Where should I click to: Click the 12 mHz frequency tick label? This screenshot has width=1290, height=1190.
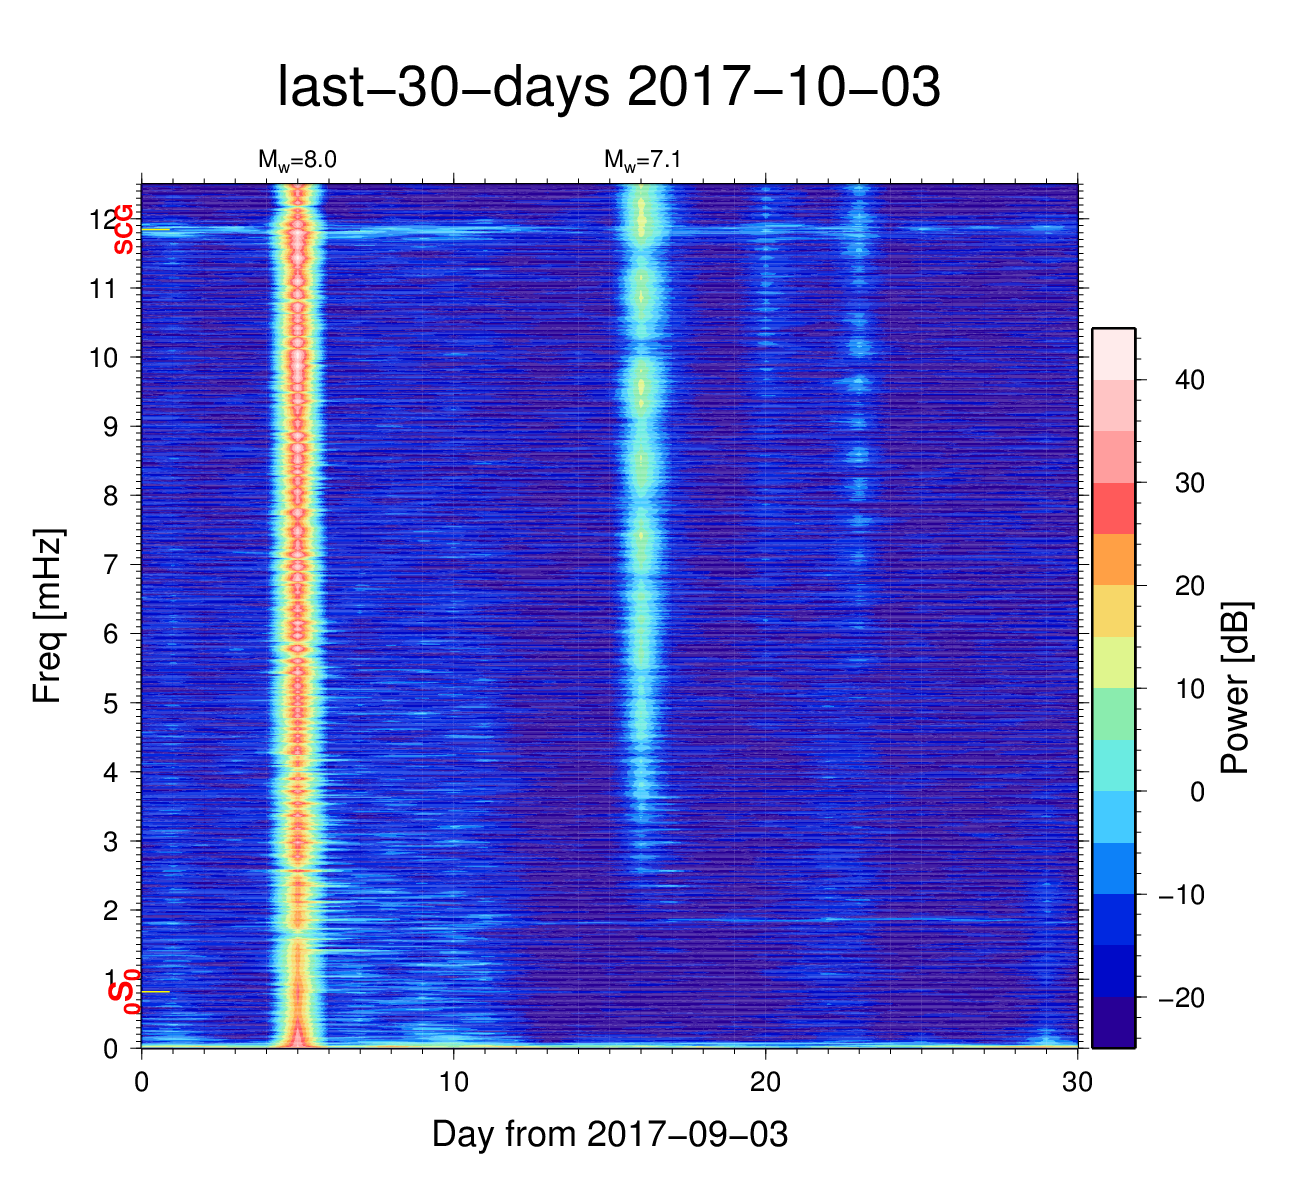(x=102, y=219)
